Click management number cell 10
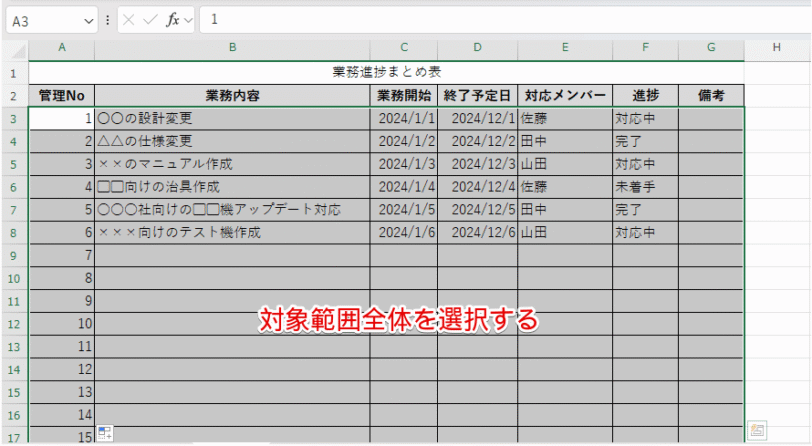The width and height of the screenshot is (812, 446). tap(62, 324)
